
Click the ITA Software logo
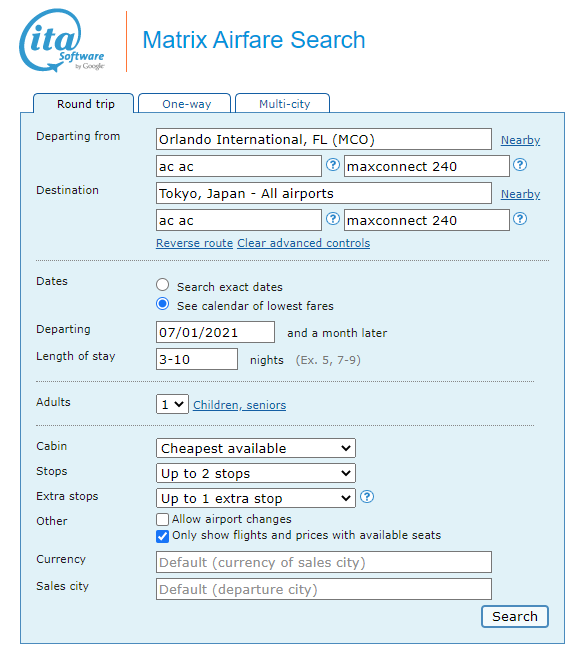62,40
